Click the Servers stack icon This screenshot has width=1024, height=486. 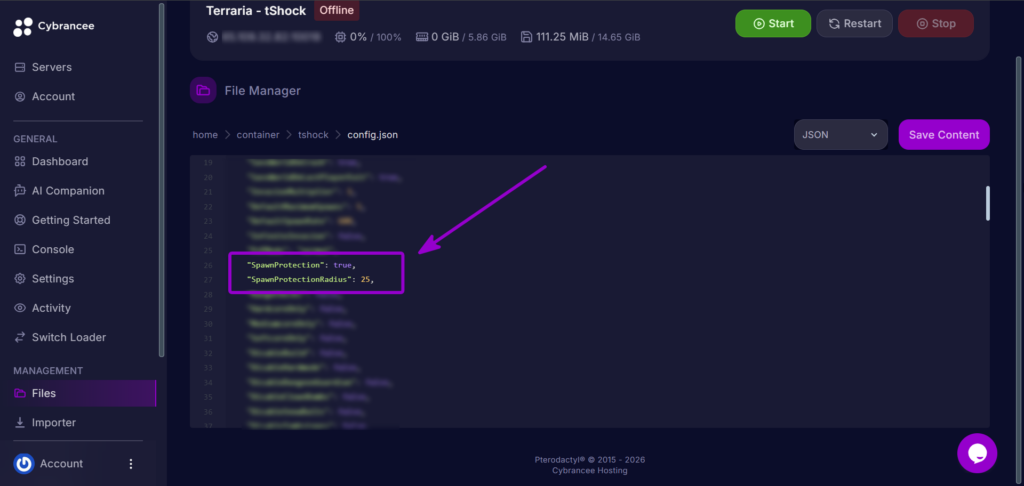click(20, 67)
